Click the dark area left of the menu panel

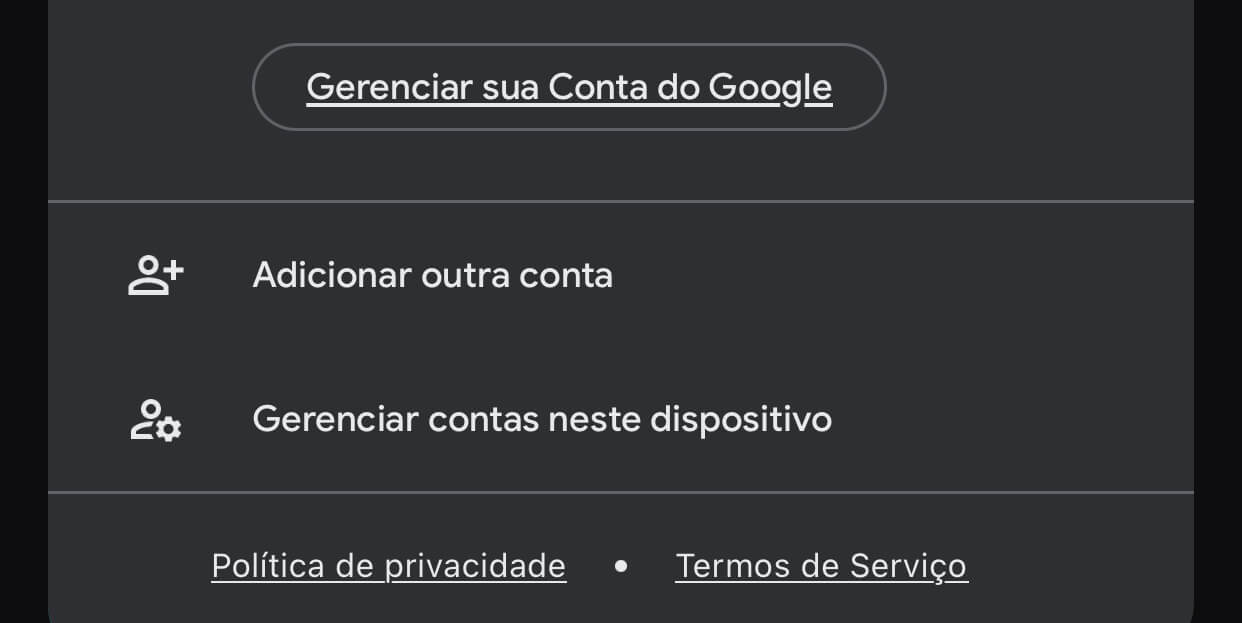pyautogui.click(x=23, y=311)
